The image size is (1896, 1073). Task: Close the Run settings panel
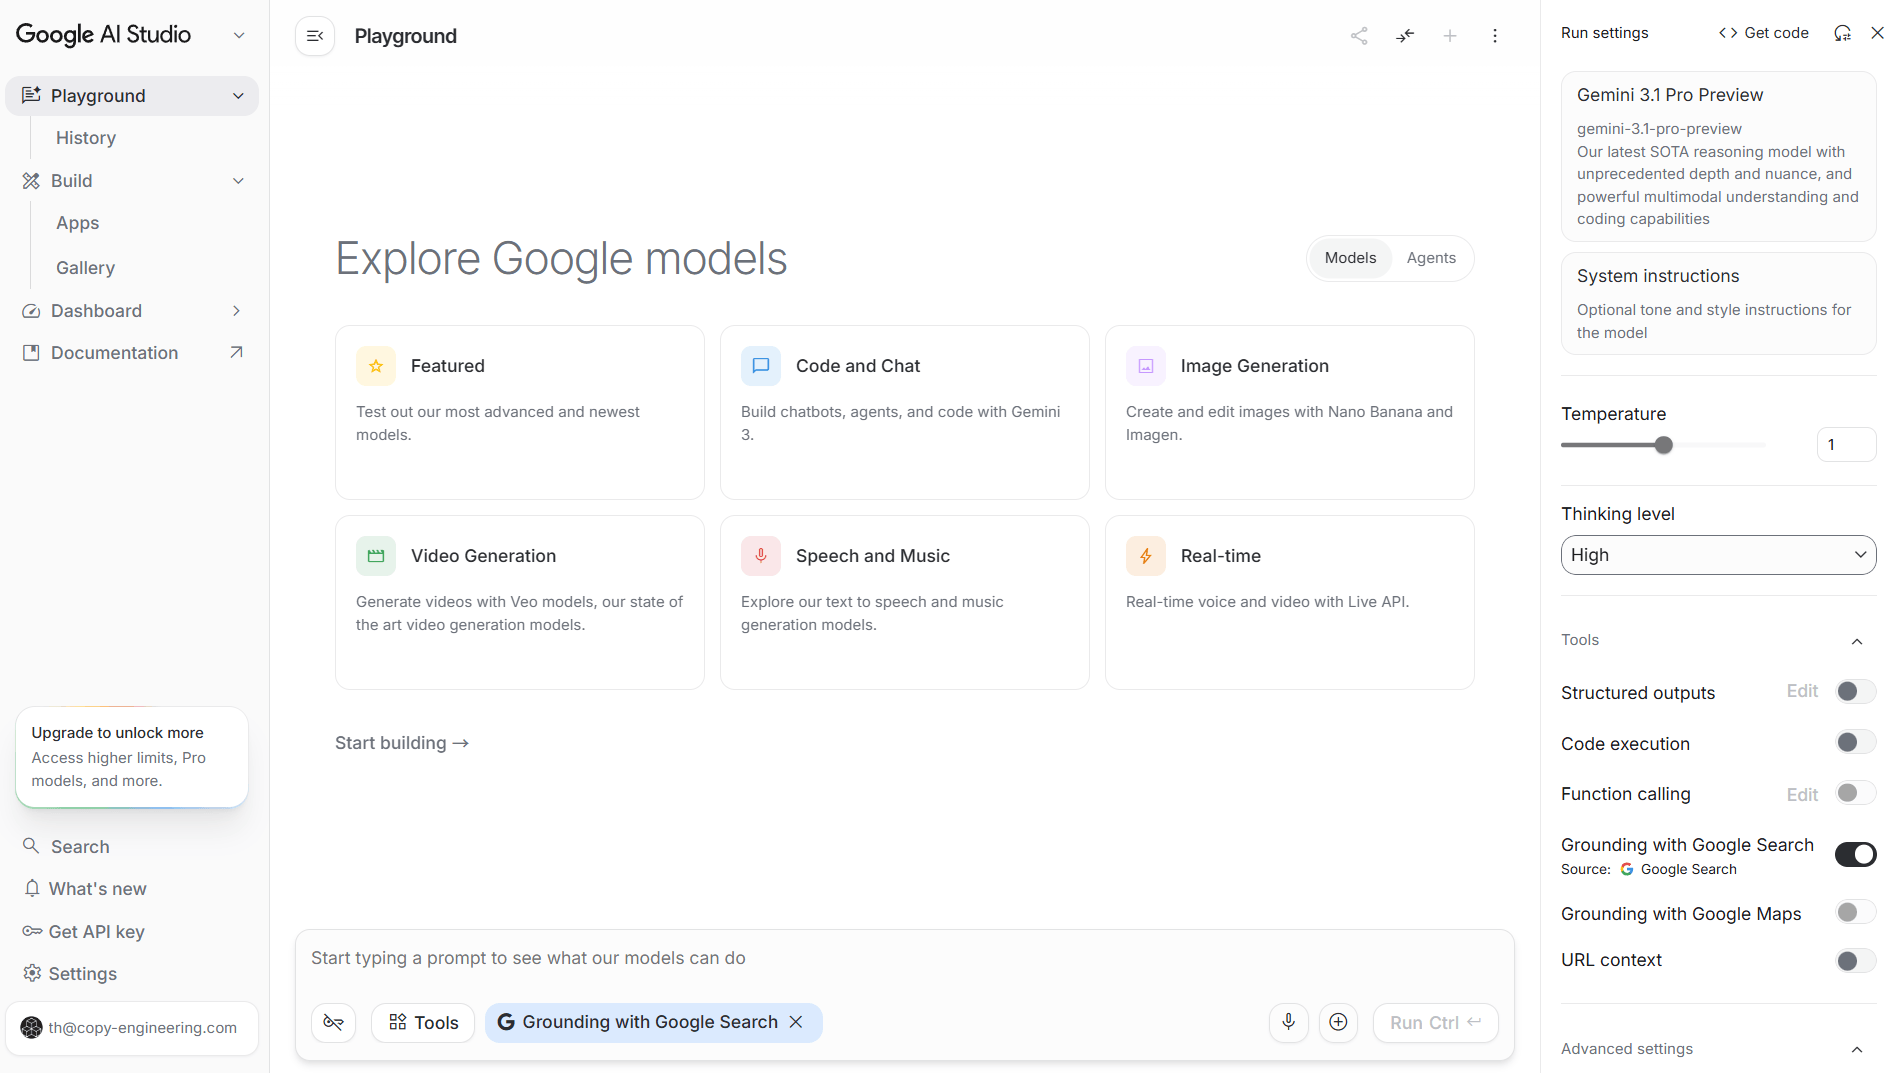click(x=1877, y=33)
